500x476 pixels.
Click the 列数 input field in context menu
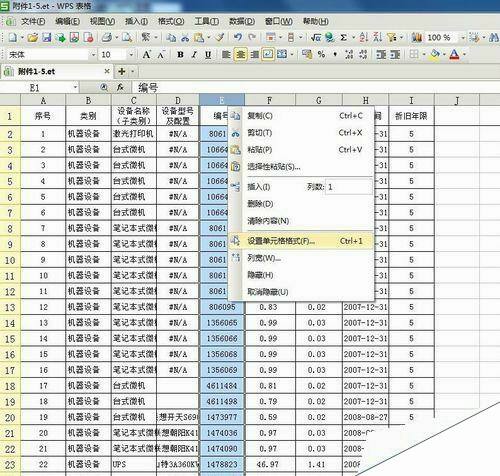(348, 187)
